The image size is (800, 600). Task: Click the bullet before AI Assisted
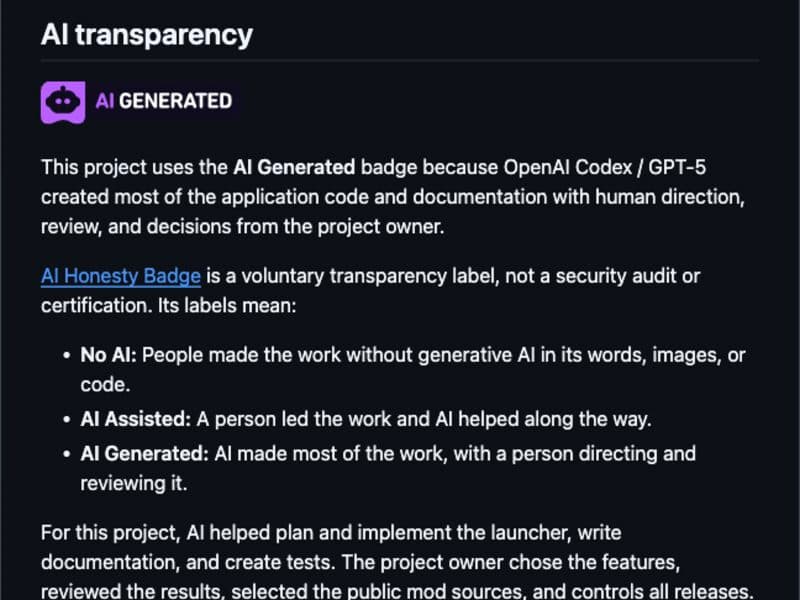click(x=66, y=420)
